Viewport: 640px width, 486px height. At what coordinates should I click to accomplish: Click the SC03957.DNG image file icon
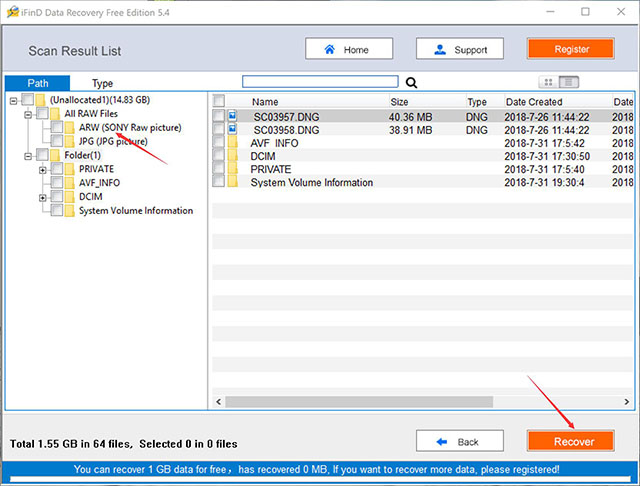(232, 116)
